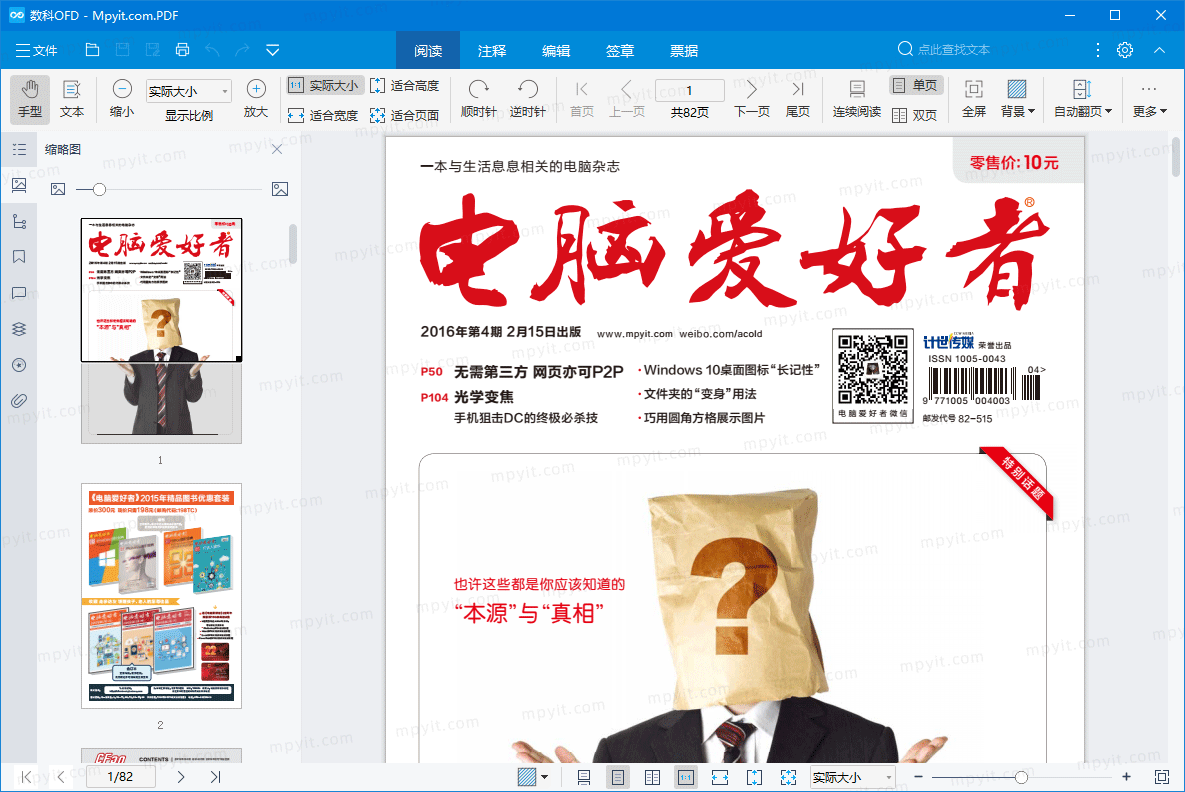Image resolution: width=1185 pixels, height=792 pixels.
Task: Open the bookmark sidebar icon
Action: click(20, 257)
